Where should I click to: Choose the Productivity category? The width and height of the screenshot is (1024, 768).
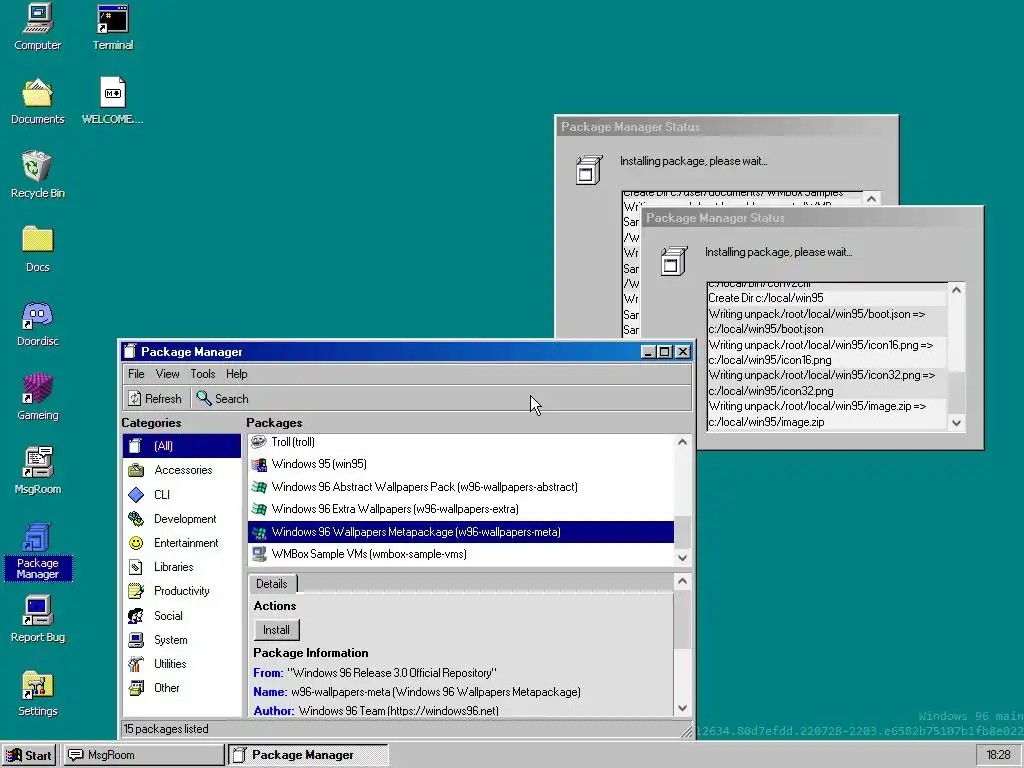(x=182, y=591)
